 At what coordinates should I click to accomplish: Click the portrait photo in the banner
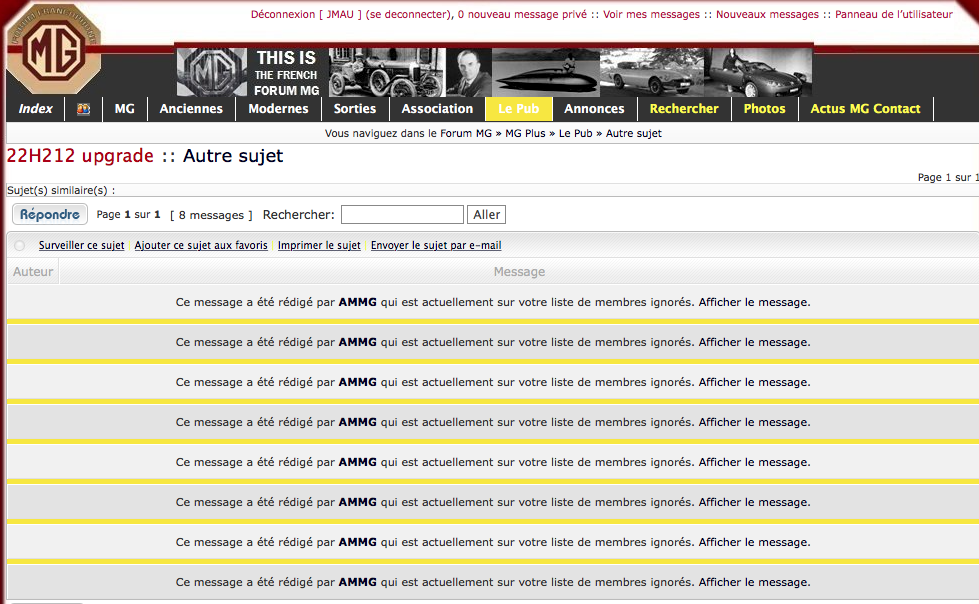coord(469,72)
